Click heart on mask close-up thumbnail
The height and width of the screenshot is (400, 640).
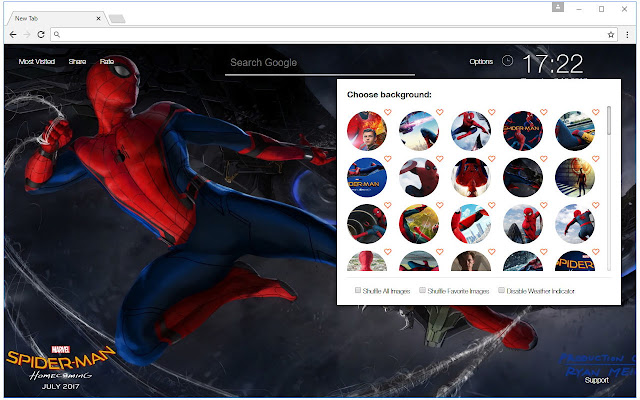click(440, 158)
